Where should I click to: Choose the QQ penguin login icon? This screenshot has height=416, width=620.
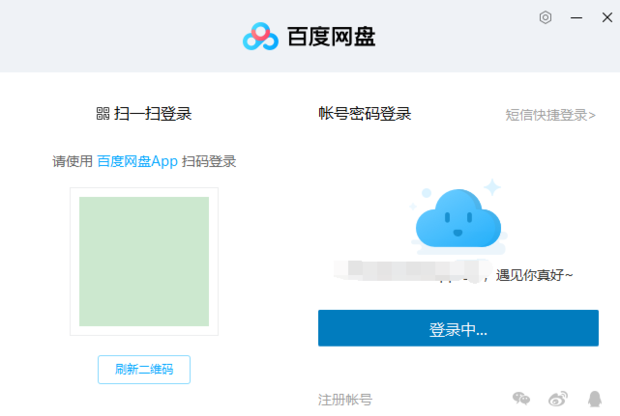point(595,399)
